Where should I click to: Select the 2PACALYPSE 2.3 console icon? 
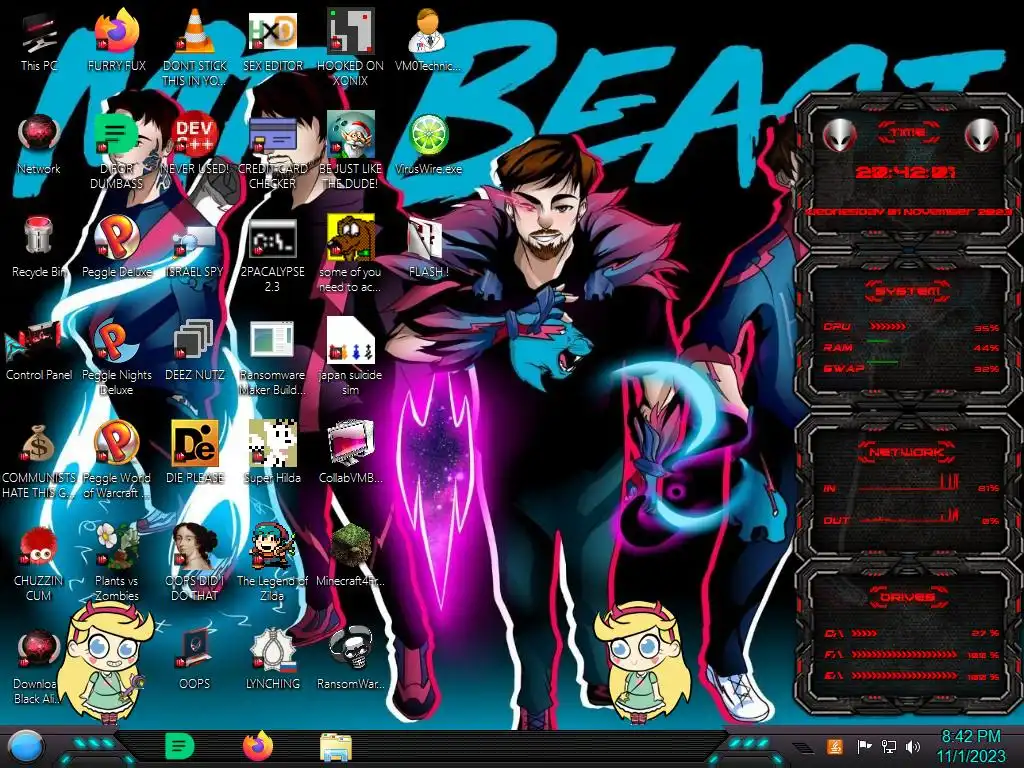pos(272,255)
